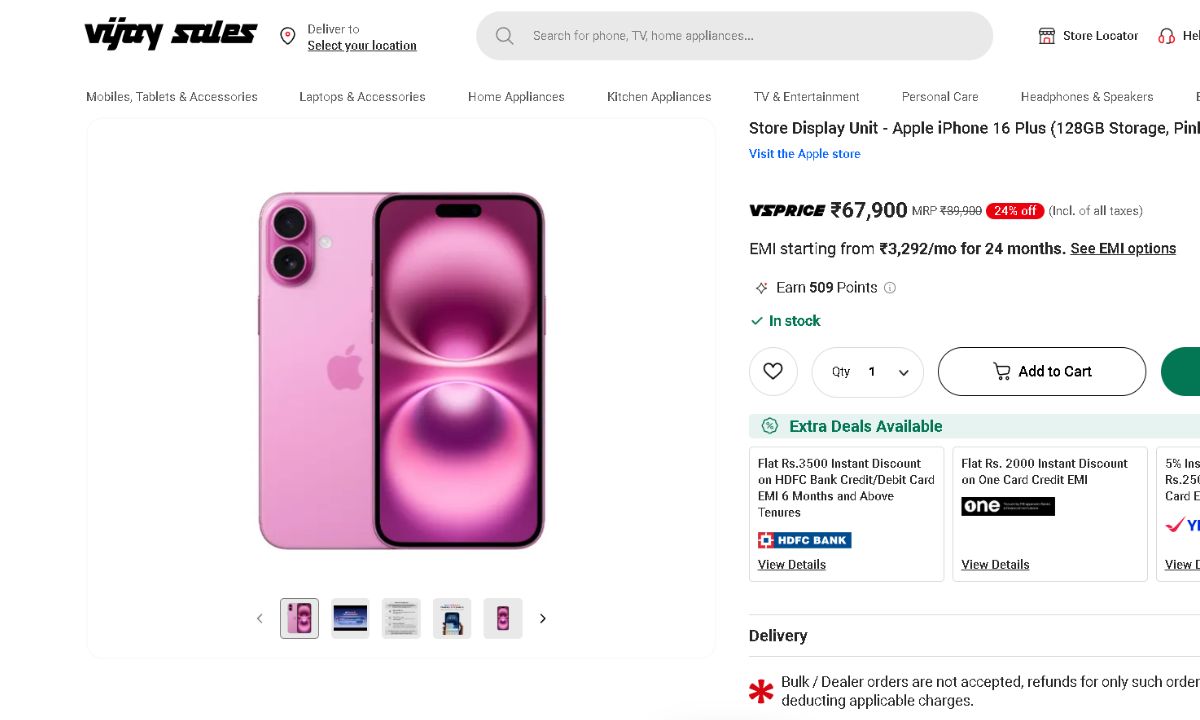
Task: View Details of HDFC Bank offer
Action: tap(792, 565)
